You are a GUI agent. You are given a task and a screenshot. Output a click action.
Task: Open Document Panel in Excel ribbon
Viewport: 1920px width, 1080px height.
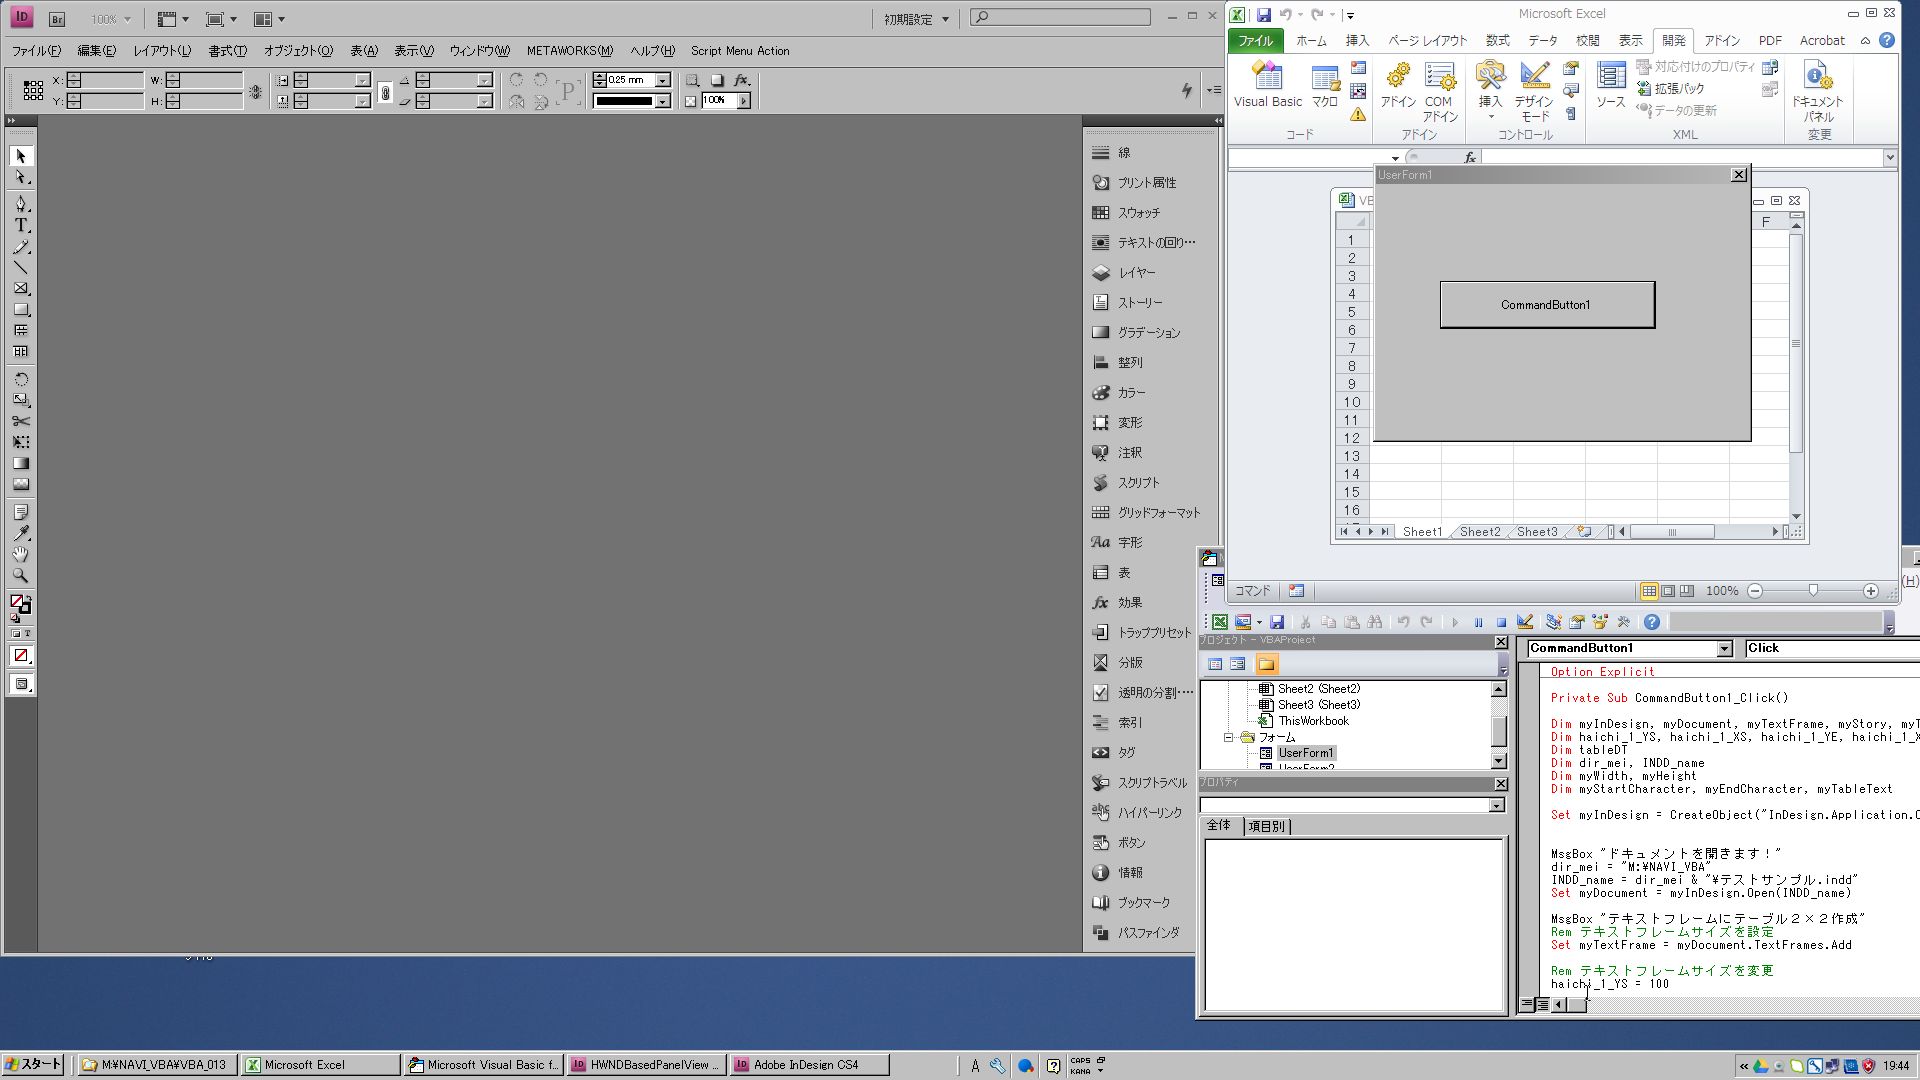[x=1818, y=90]
